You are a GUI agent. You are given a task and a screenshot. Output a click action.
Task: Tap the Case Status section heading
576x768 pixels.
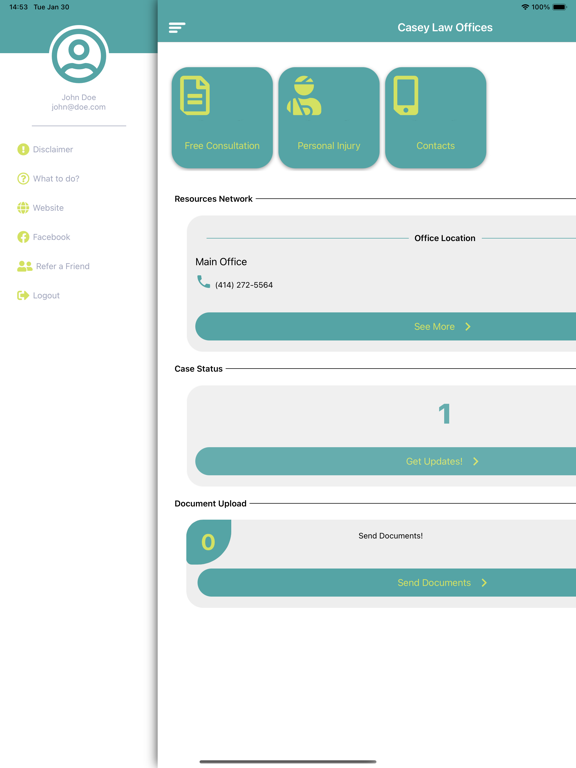198,369
